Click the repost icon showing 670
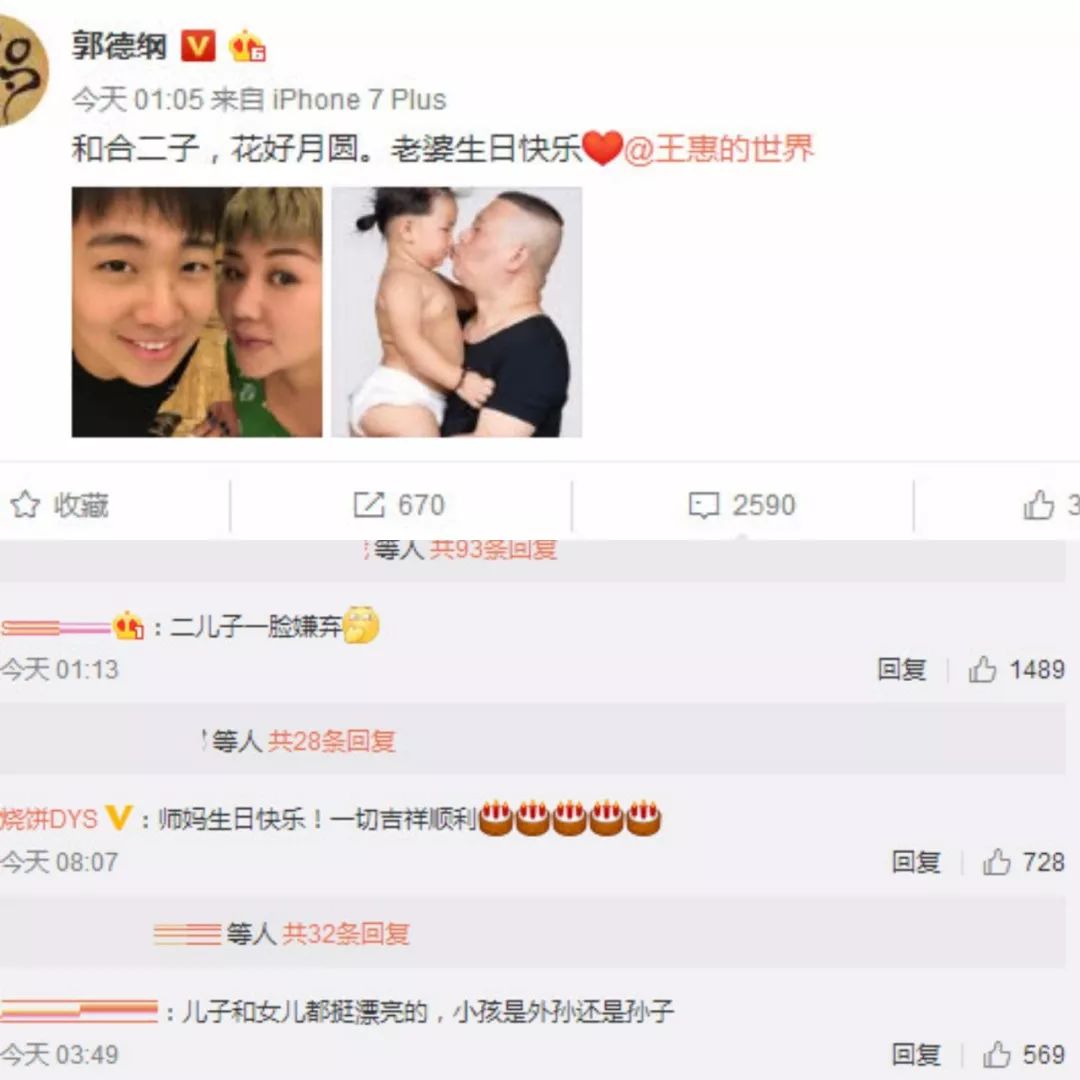Image resolution: width=1080 pixels, height=1080 pixels. (368, 505)
